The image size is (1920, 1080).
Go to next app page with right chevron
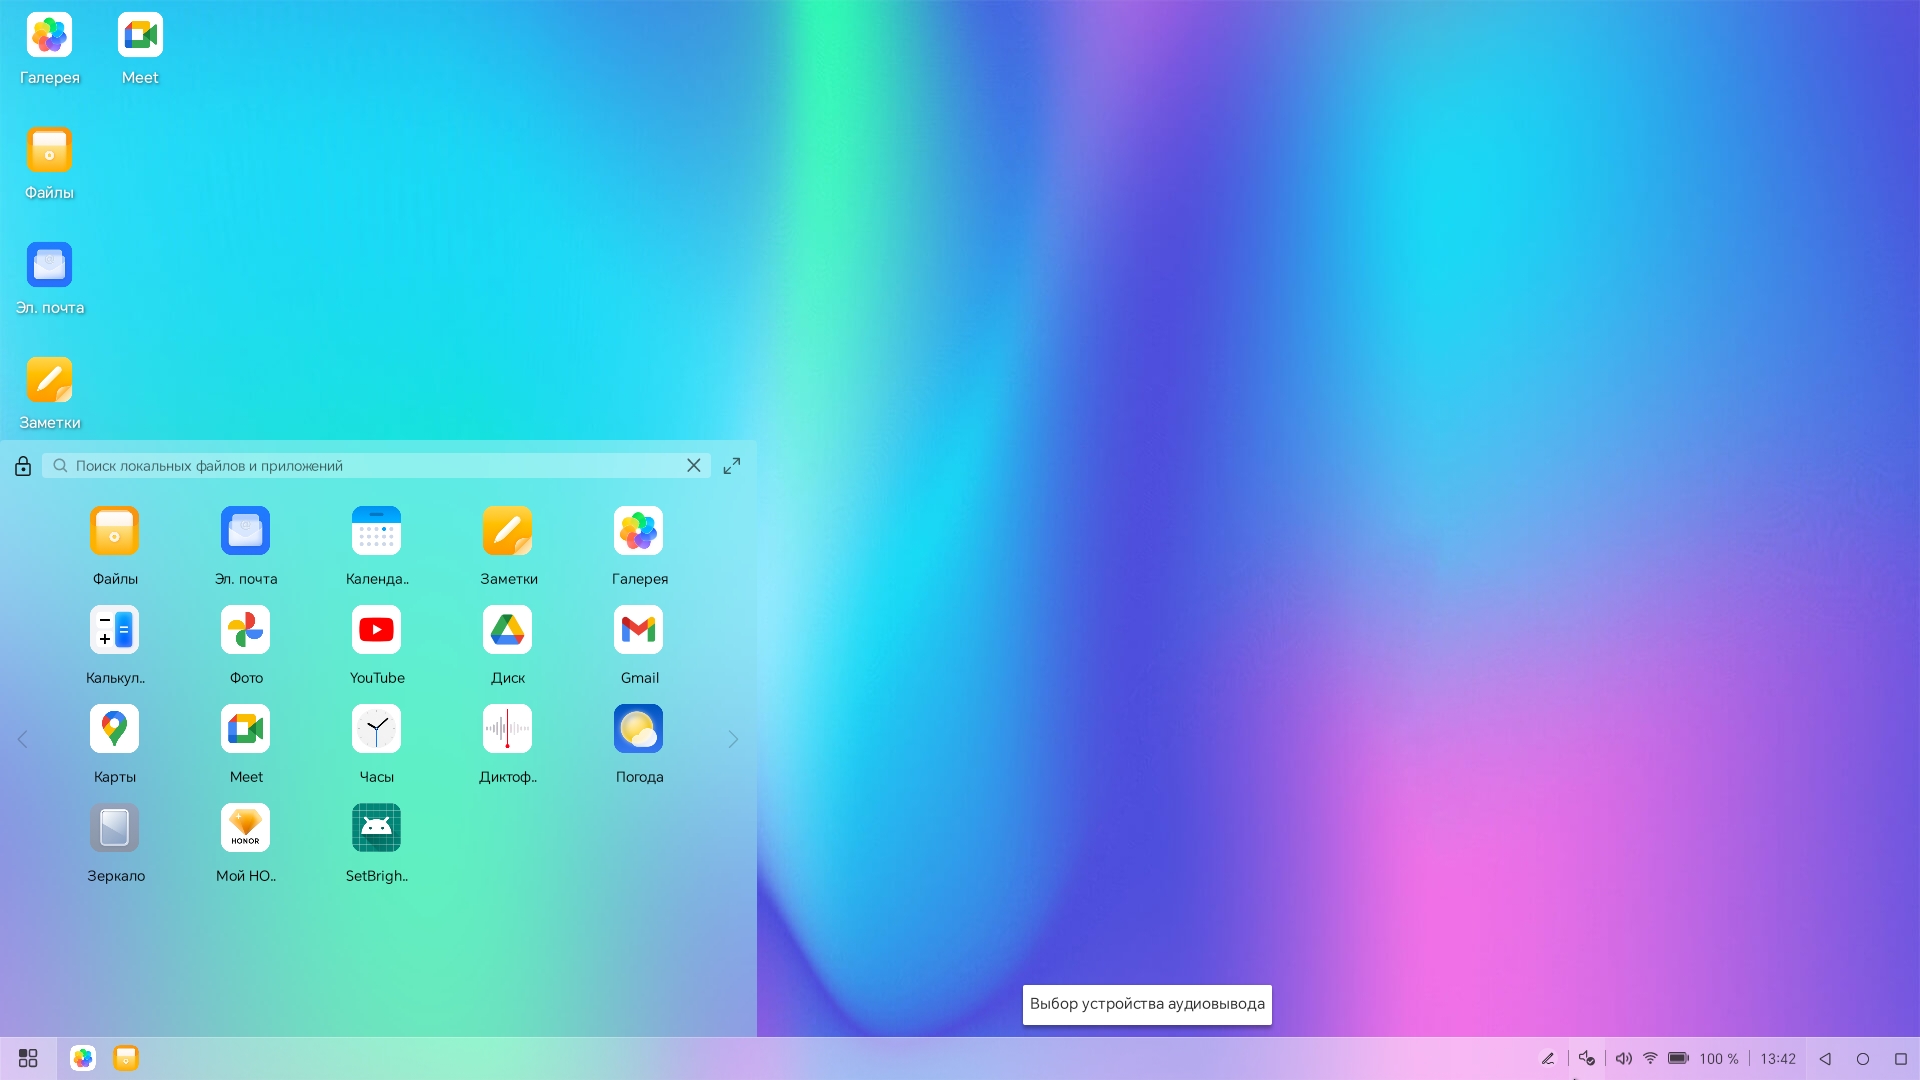pyautogui.click(x=733, y=739)
